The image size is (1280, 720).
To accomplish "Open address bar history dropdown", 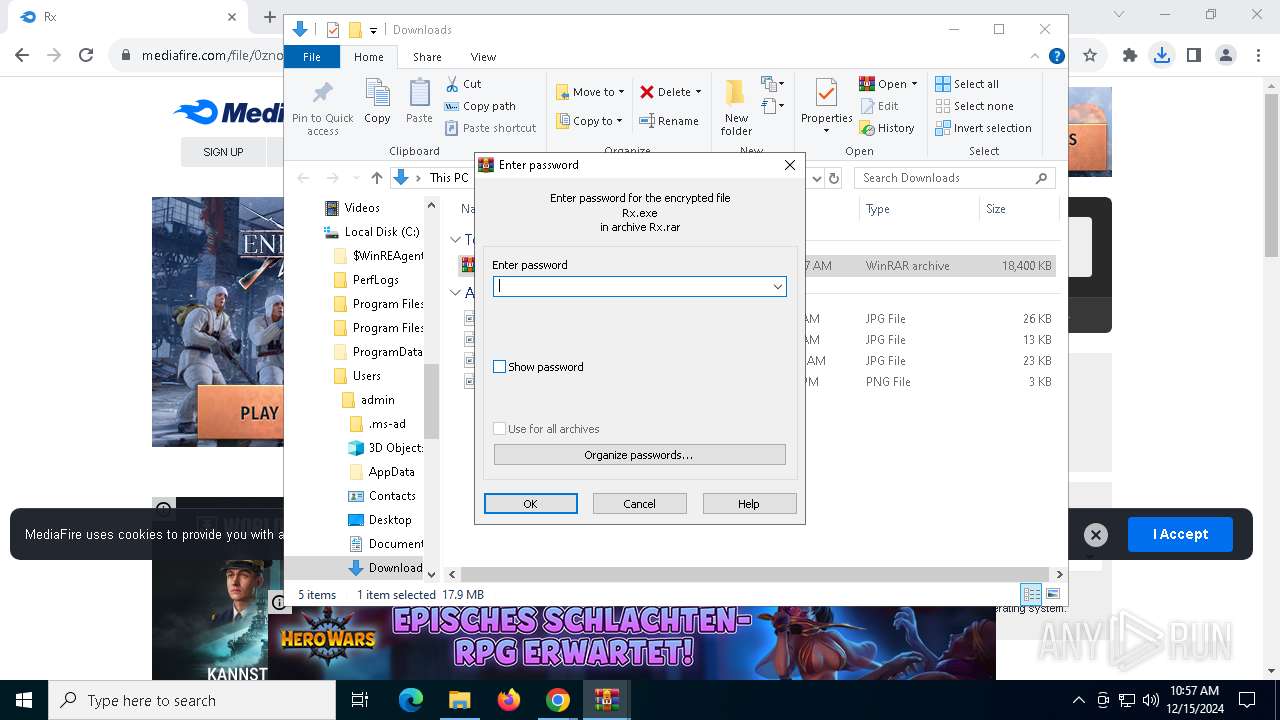I will click(817, 178).
